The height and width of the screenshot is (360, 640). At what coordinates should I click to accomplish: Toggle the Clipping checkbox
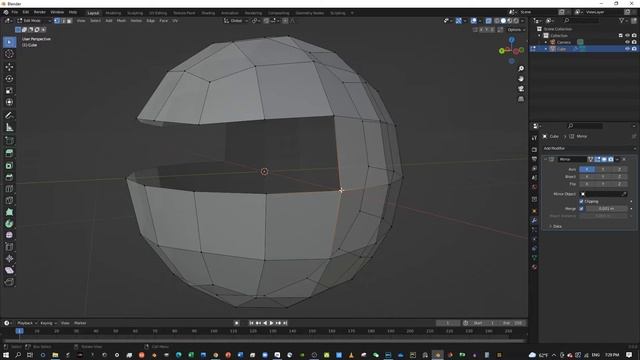[x=581, y=201]
